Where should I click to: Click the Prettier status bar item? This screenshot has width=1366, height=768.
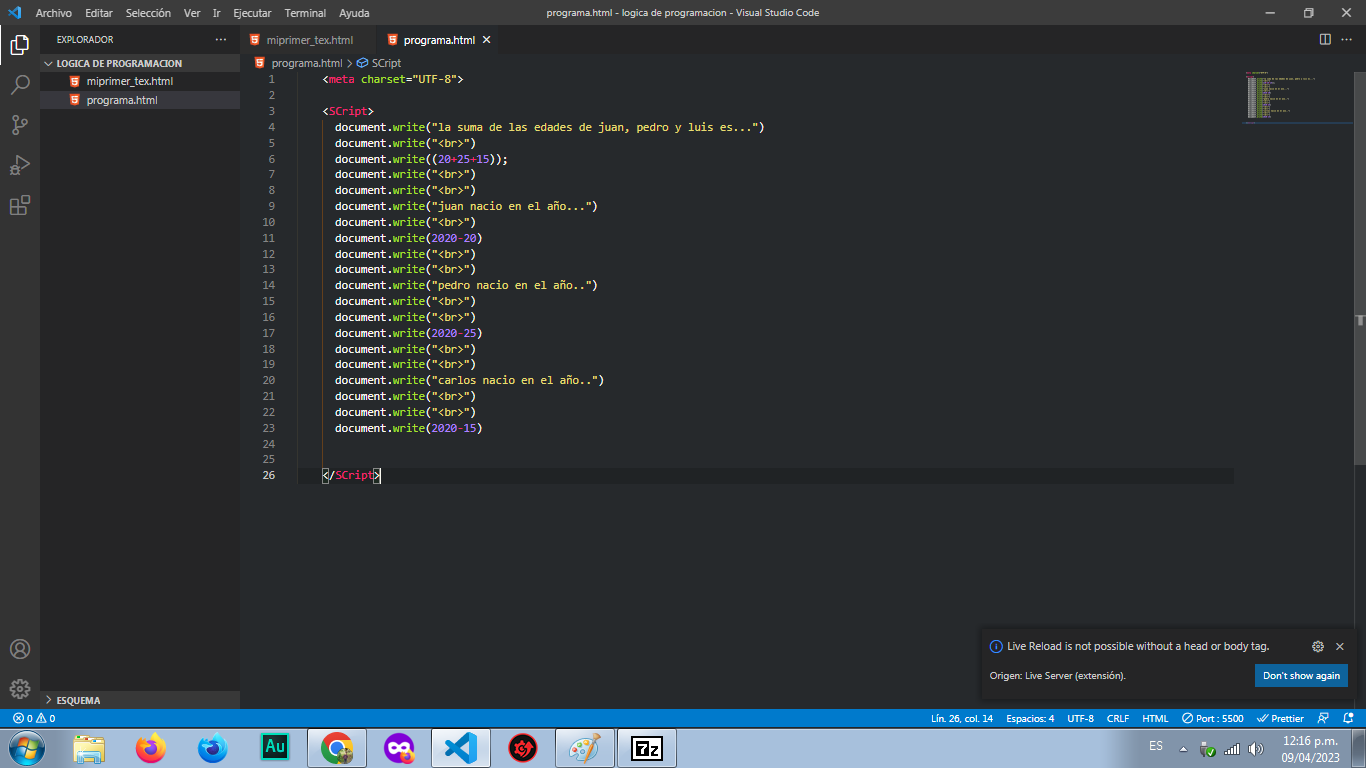point(1280,718)
